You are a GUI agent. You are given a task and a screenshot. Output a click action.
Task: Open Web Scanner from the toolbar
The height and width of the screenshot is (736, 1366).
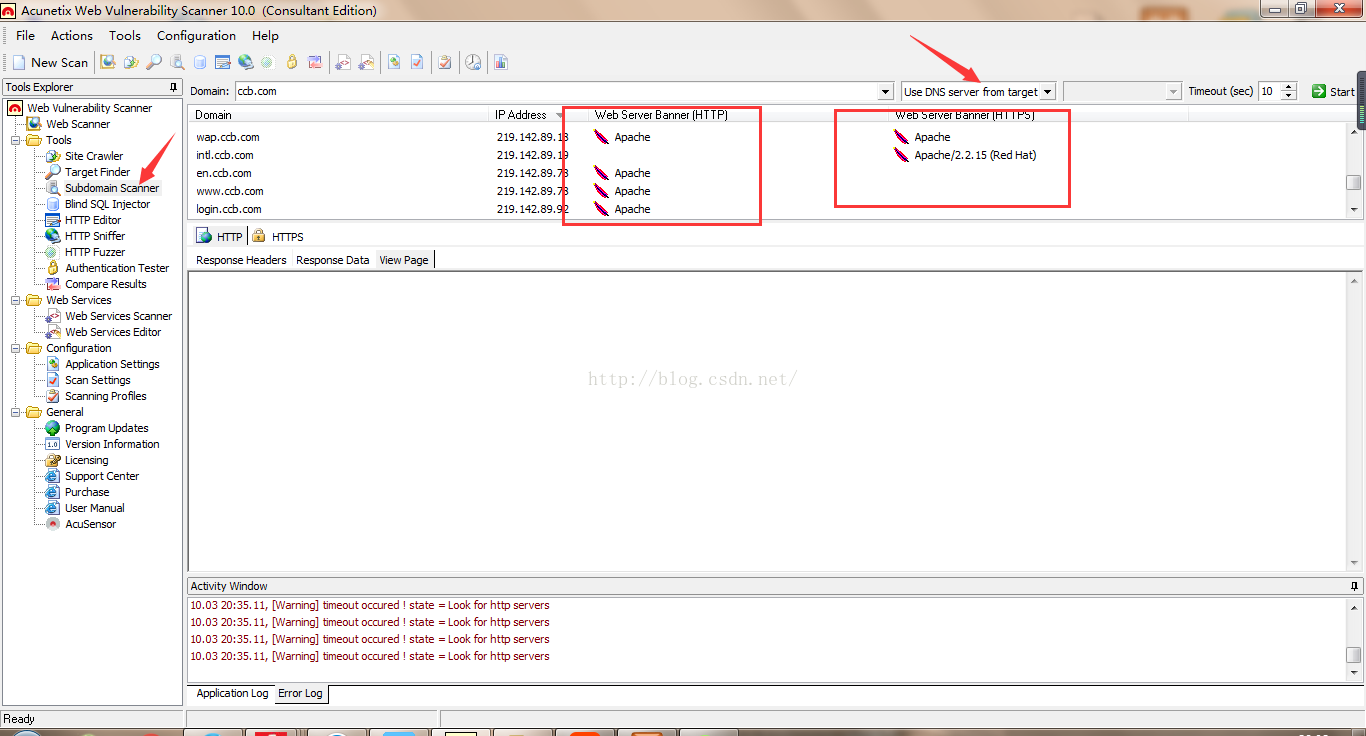pos(108,62)
